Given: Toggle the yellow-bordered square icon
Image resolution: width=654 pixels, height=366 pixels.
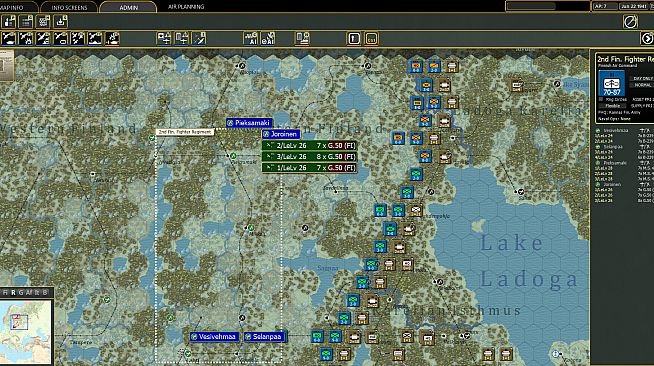Looking at the screenshot, I should point(371,39).
